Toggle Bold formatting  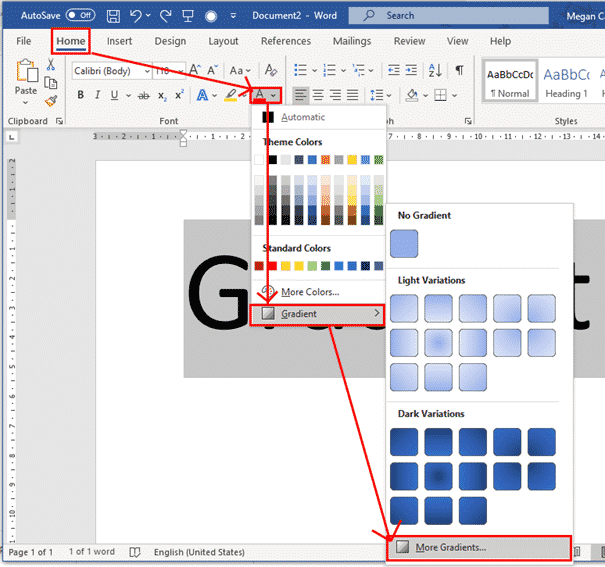81,95
